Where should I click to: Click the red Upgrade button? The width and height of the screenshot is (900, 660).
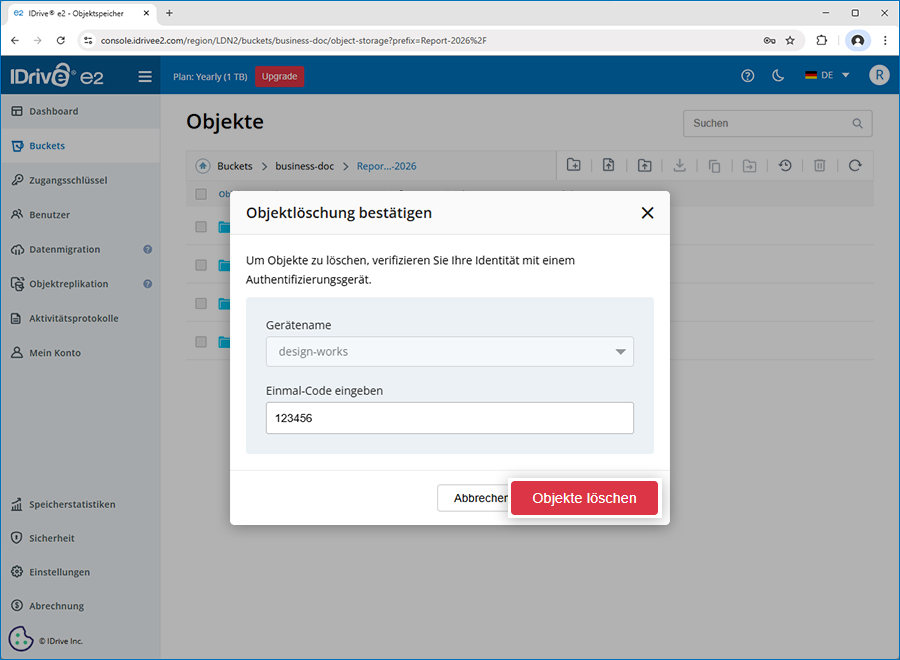click(x=279, y=76)
